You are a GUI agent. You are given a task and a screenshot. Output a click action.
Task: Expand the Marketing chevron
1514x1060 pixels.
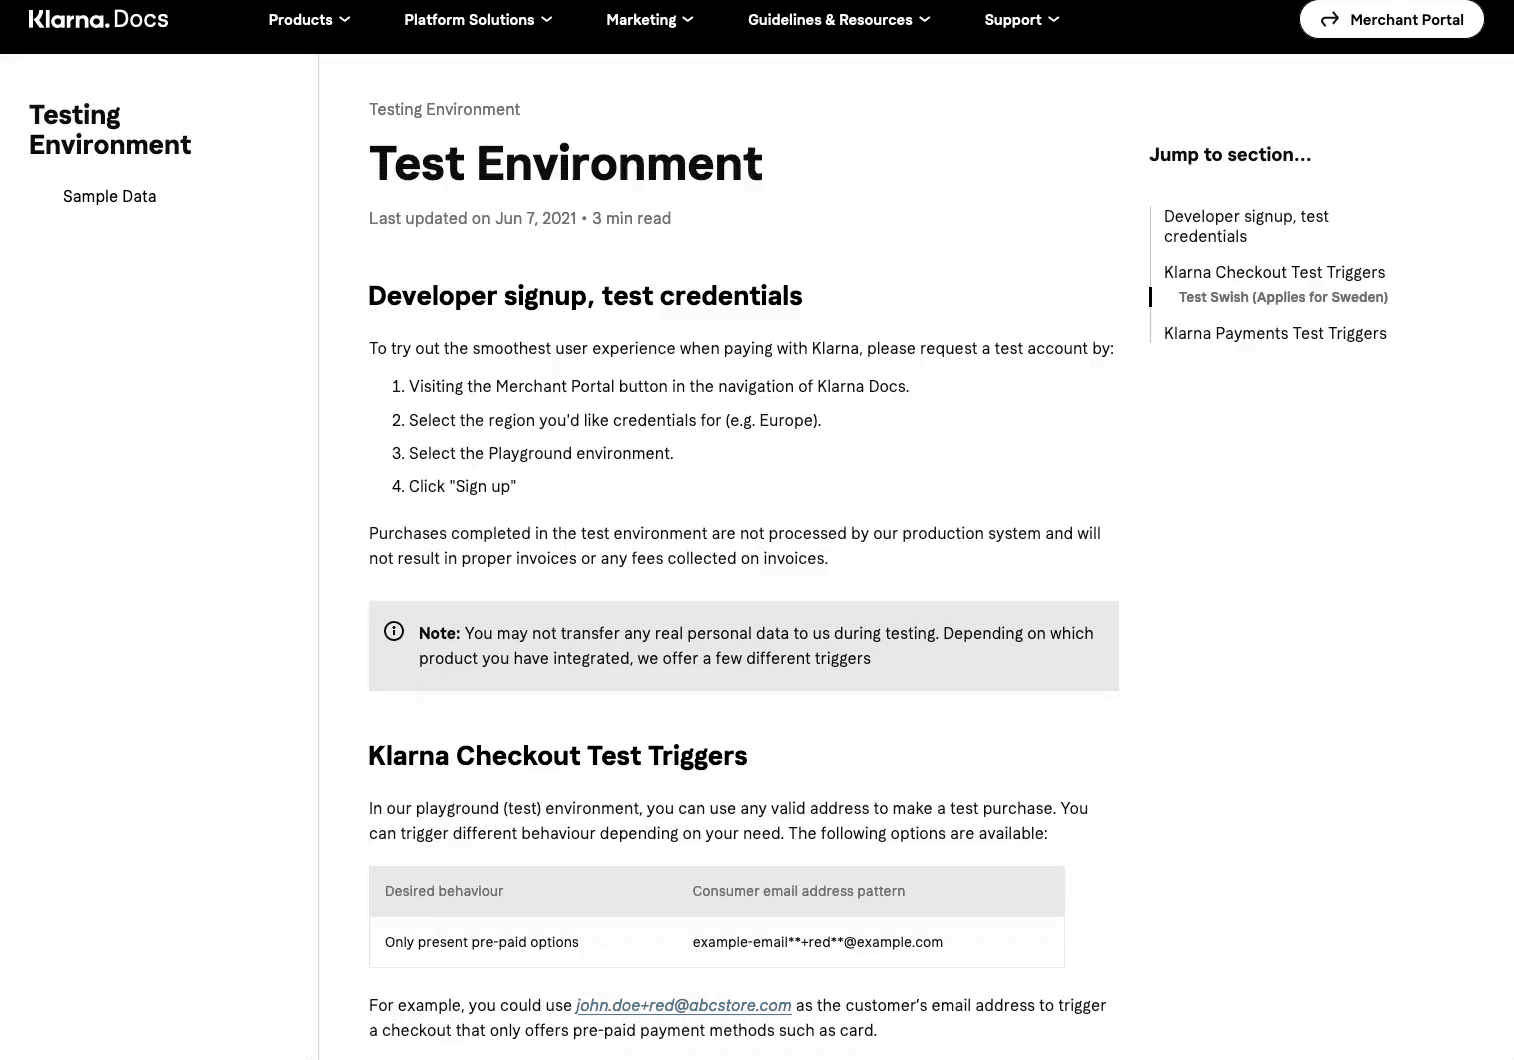[688, 20]
